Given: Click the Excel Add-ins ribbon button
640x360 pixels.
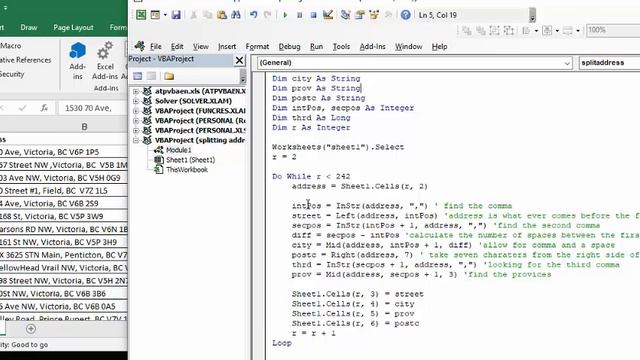Looking at the screenshot, I should coord(78,60).
